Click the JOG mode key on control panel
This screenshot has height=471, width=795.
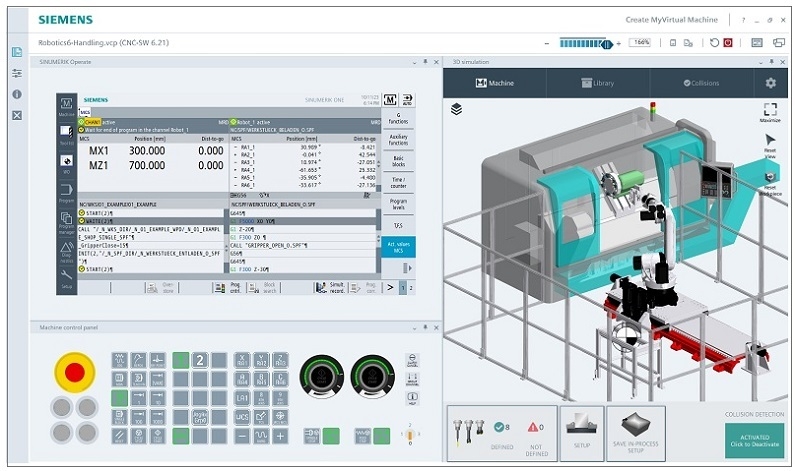coord(120,360)
